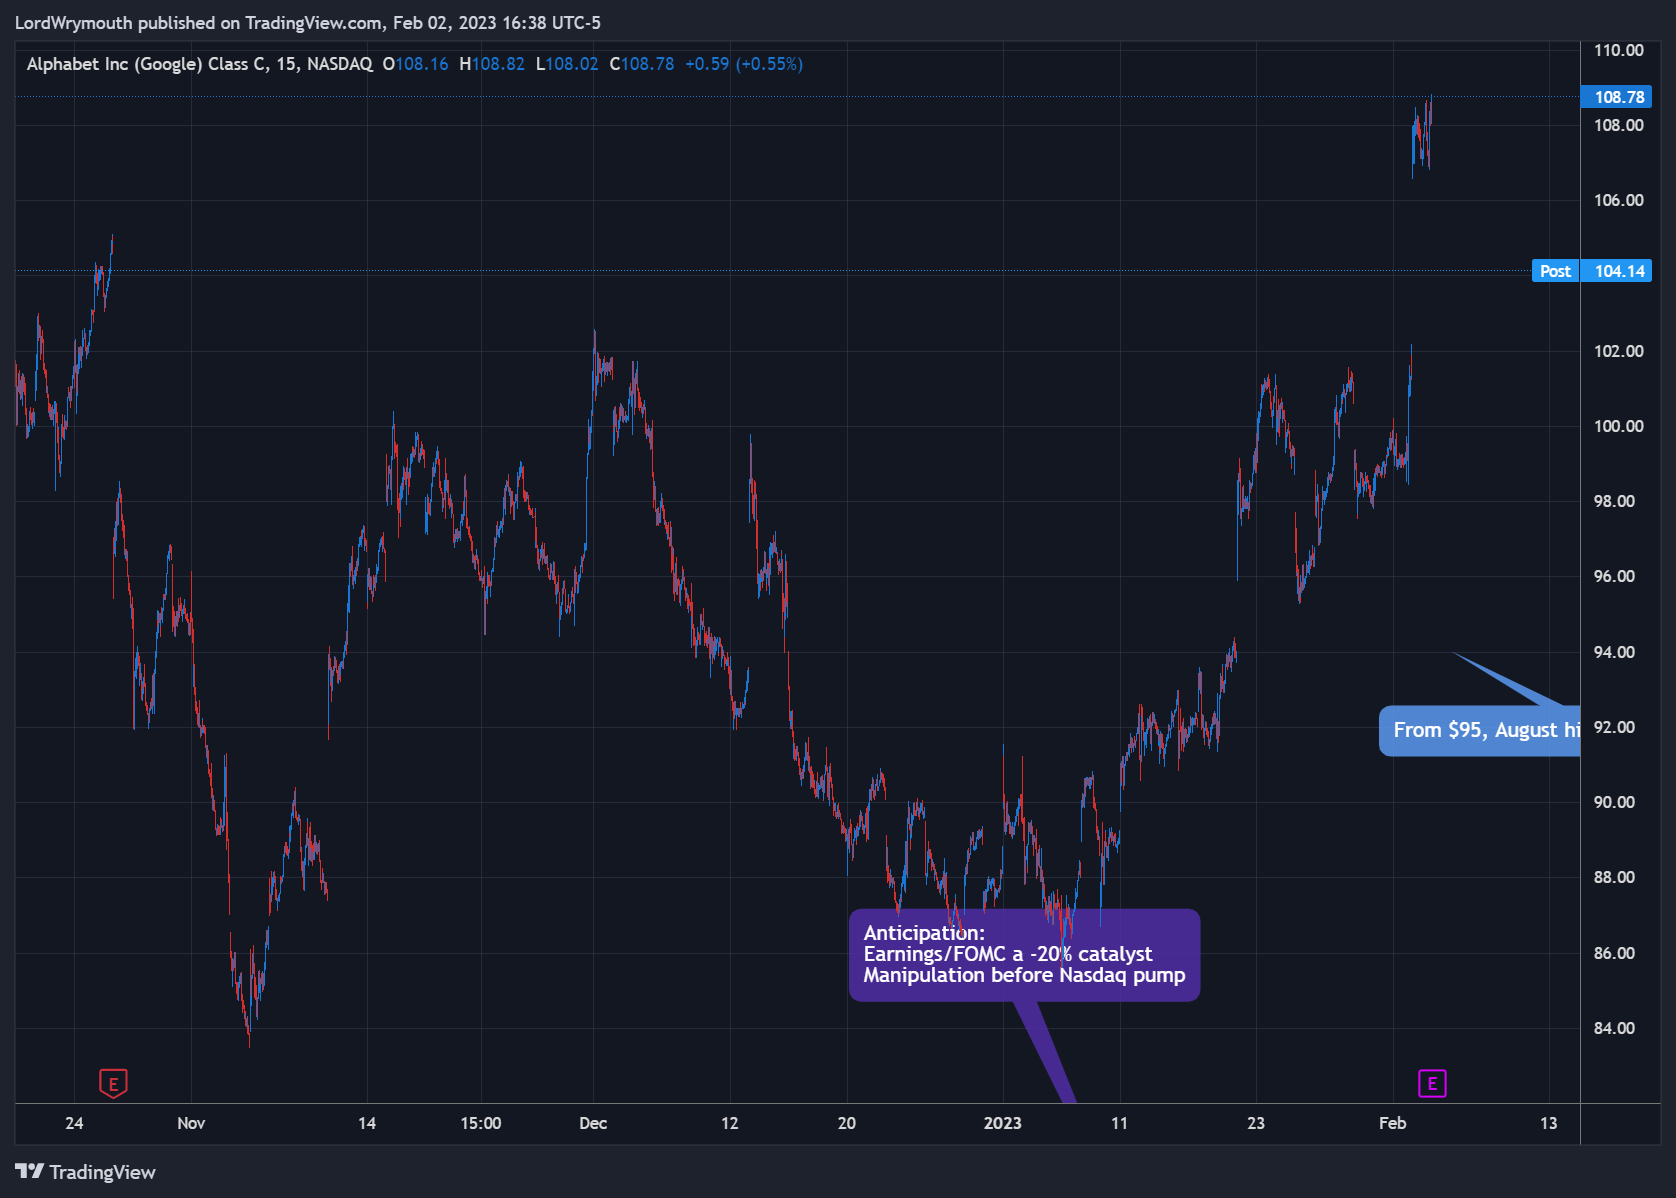This screenshot has height=1198, width=1676.
Task: Click the 88.00 price axis label
Action: coord(1614,877)
